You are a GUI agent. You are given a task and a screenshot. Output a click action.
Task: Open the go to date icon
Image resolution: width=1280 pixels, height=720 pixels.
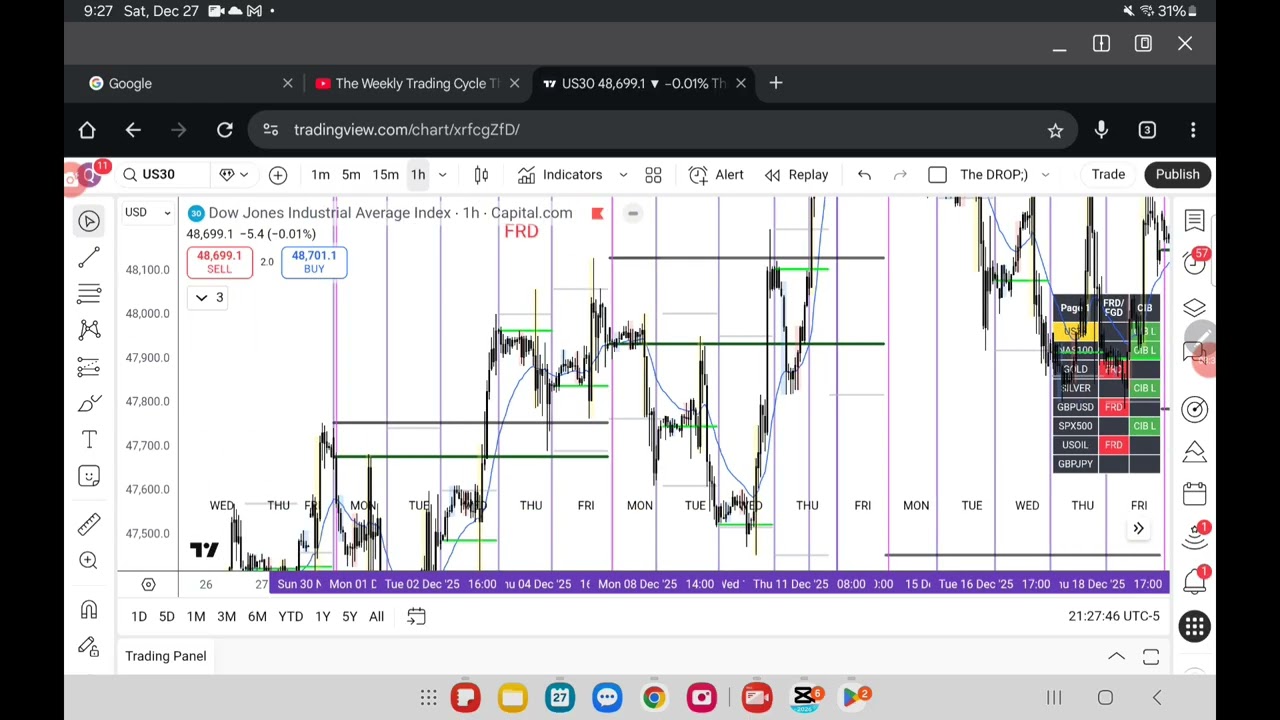click(x=416, y=616)
